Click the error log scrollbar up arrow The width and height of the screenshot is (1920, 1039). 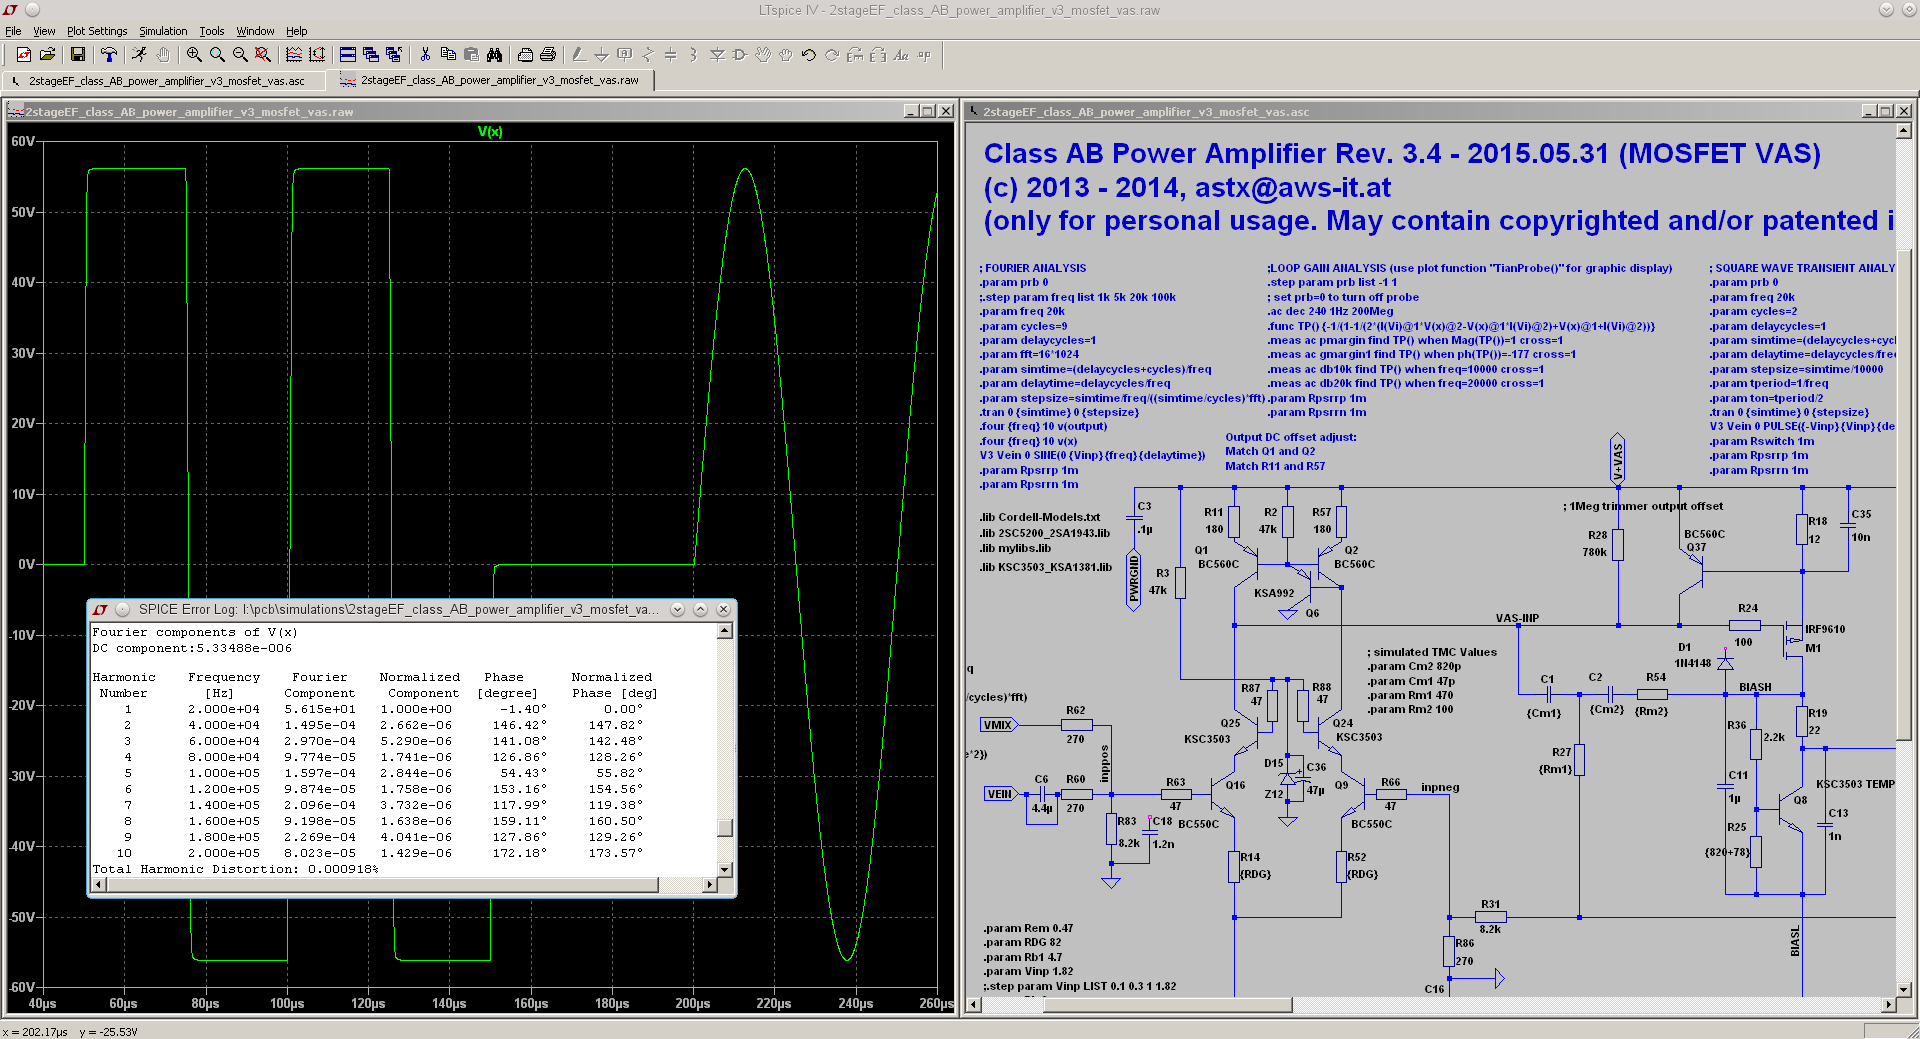(x=725, y=631)
